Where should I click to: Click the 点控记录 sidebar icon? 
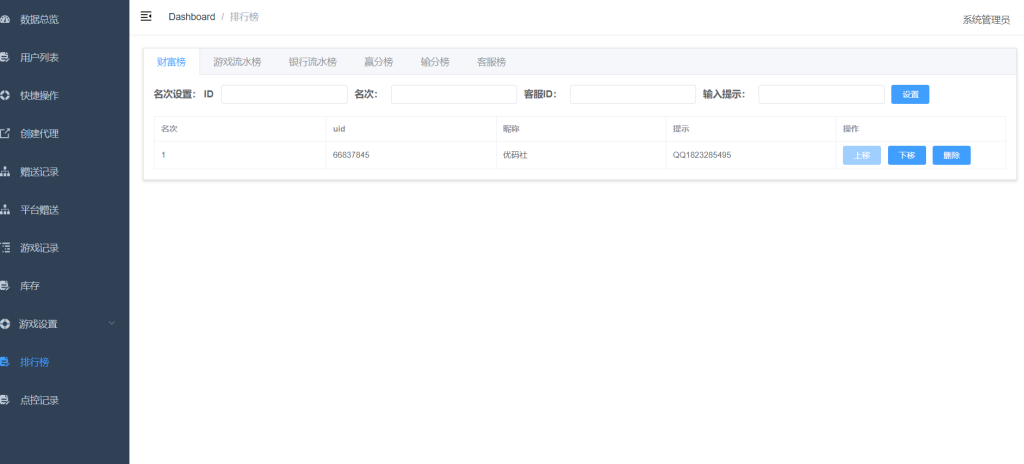[x=5, y=399]
